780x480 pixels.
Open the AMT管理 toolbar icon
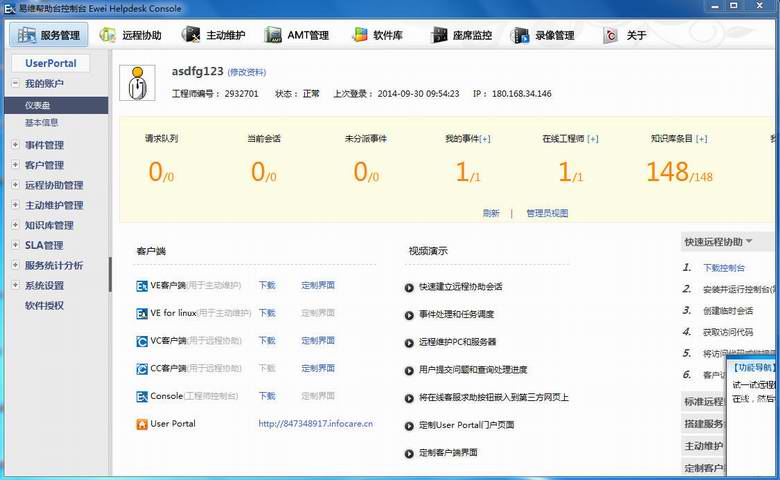point(273,35)
